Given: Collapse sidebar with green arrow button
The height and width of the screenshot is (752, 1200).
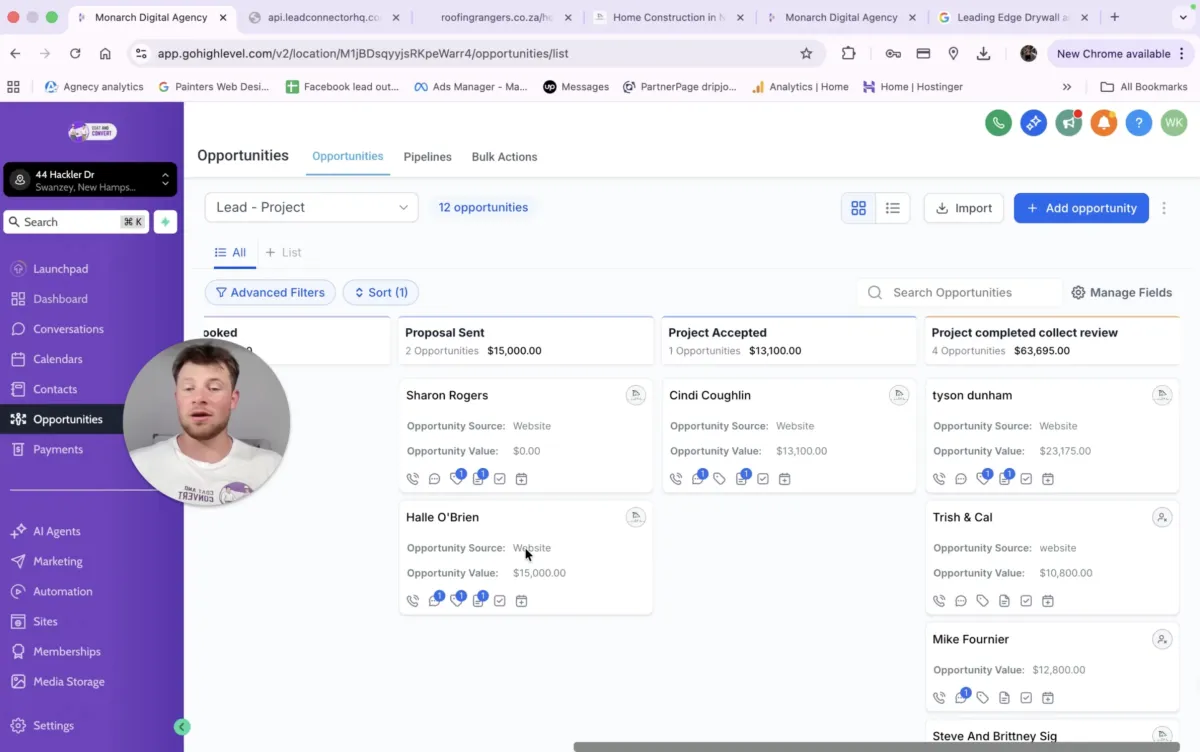Looking at the screenshot, I should click(182, 727).
